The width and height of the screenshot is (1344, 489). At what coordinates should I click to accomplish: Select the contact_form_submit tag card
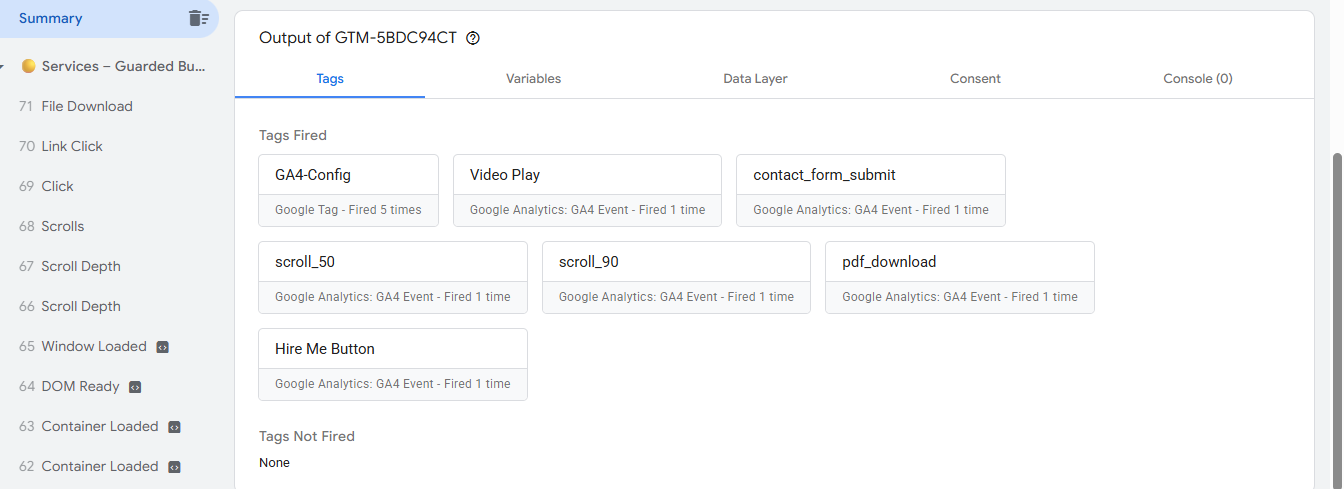870,190
